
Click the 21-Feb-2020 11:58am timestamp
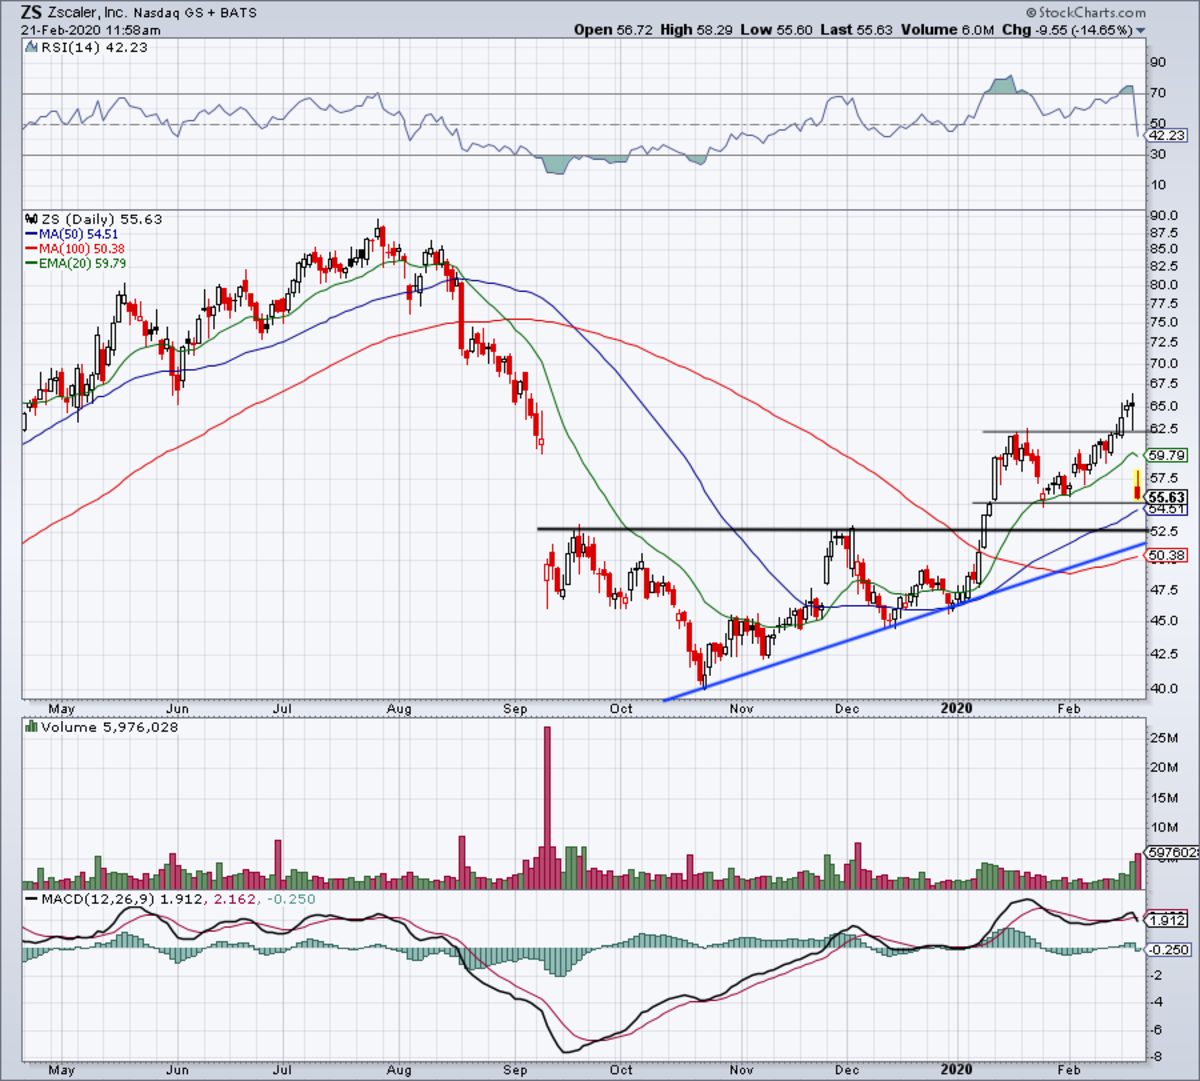(x=91, y=30)
